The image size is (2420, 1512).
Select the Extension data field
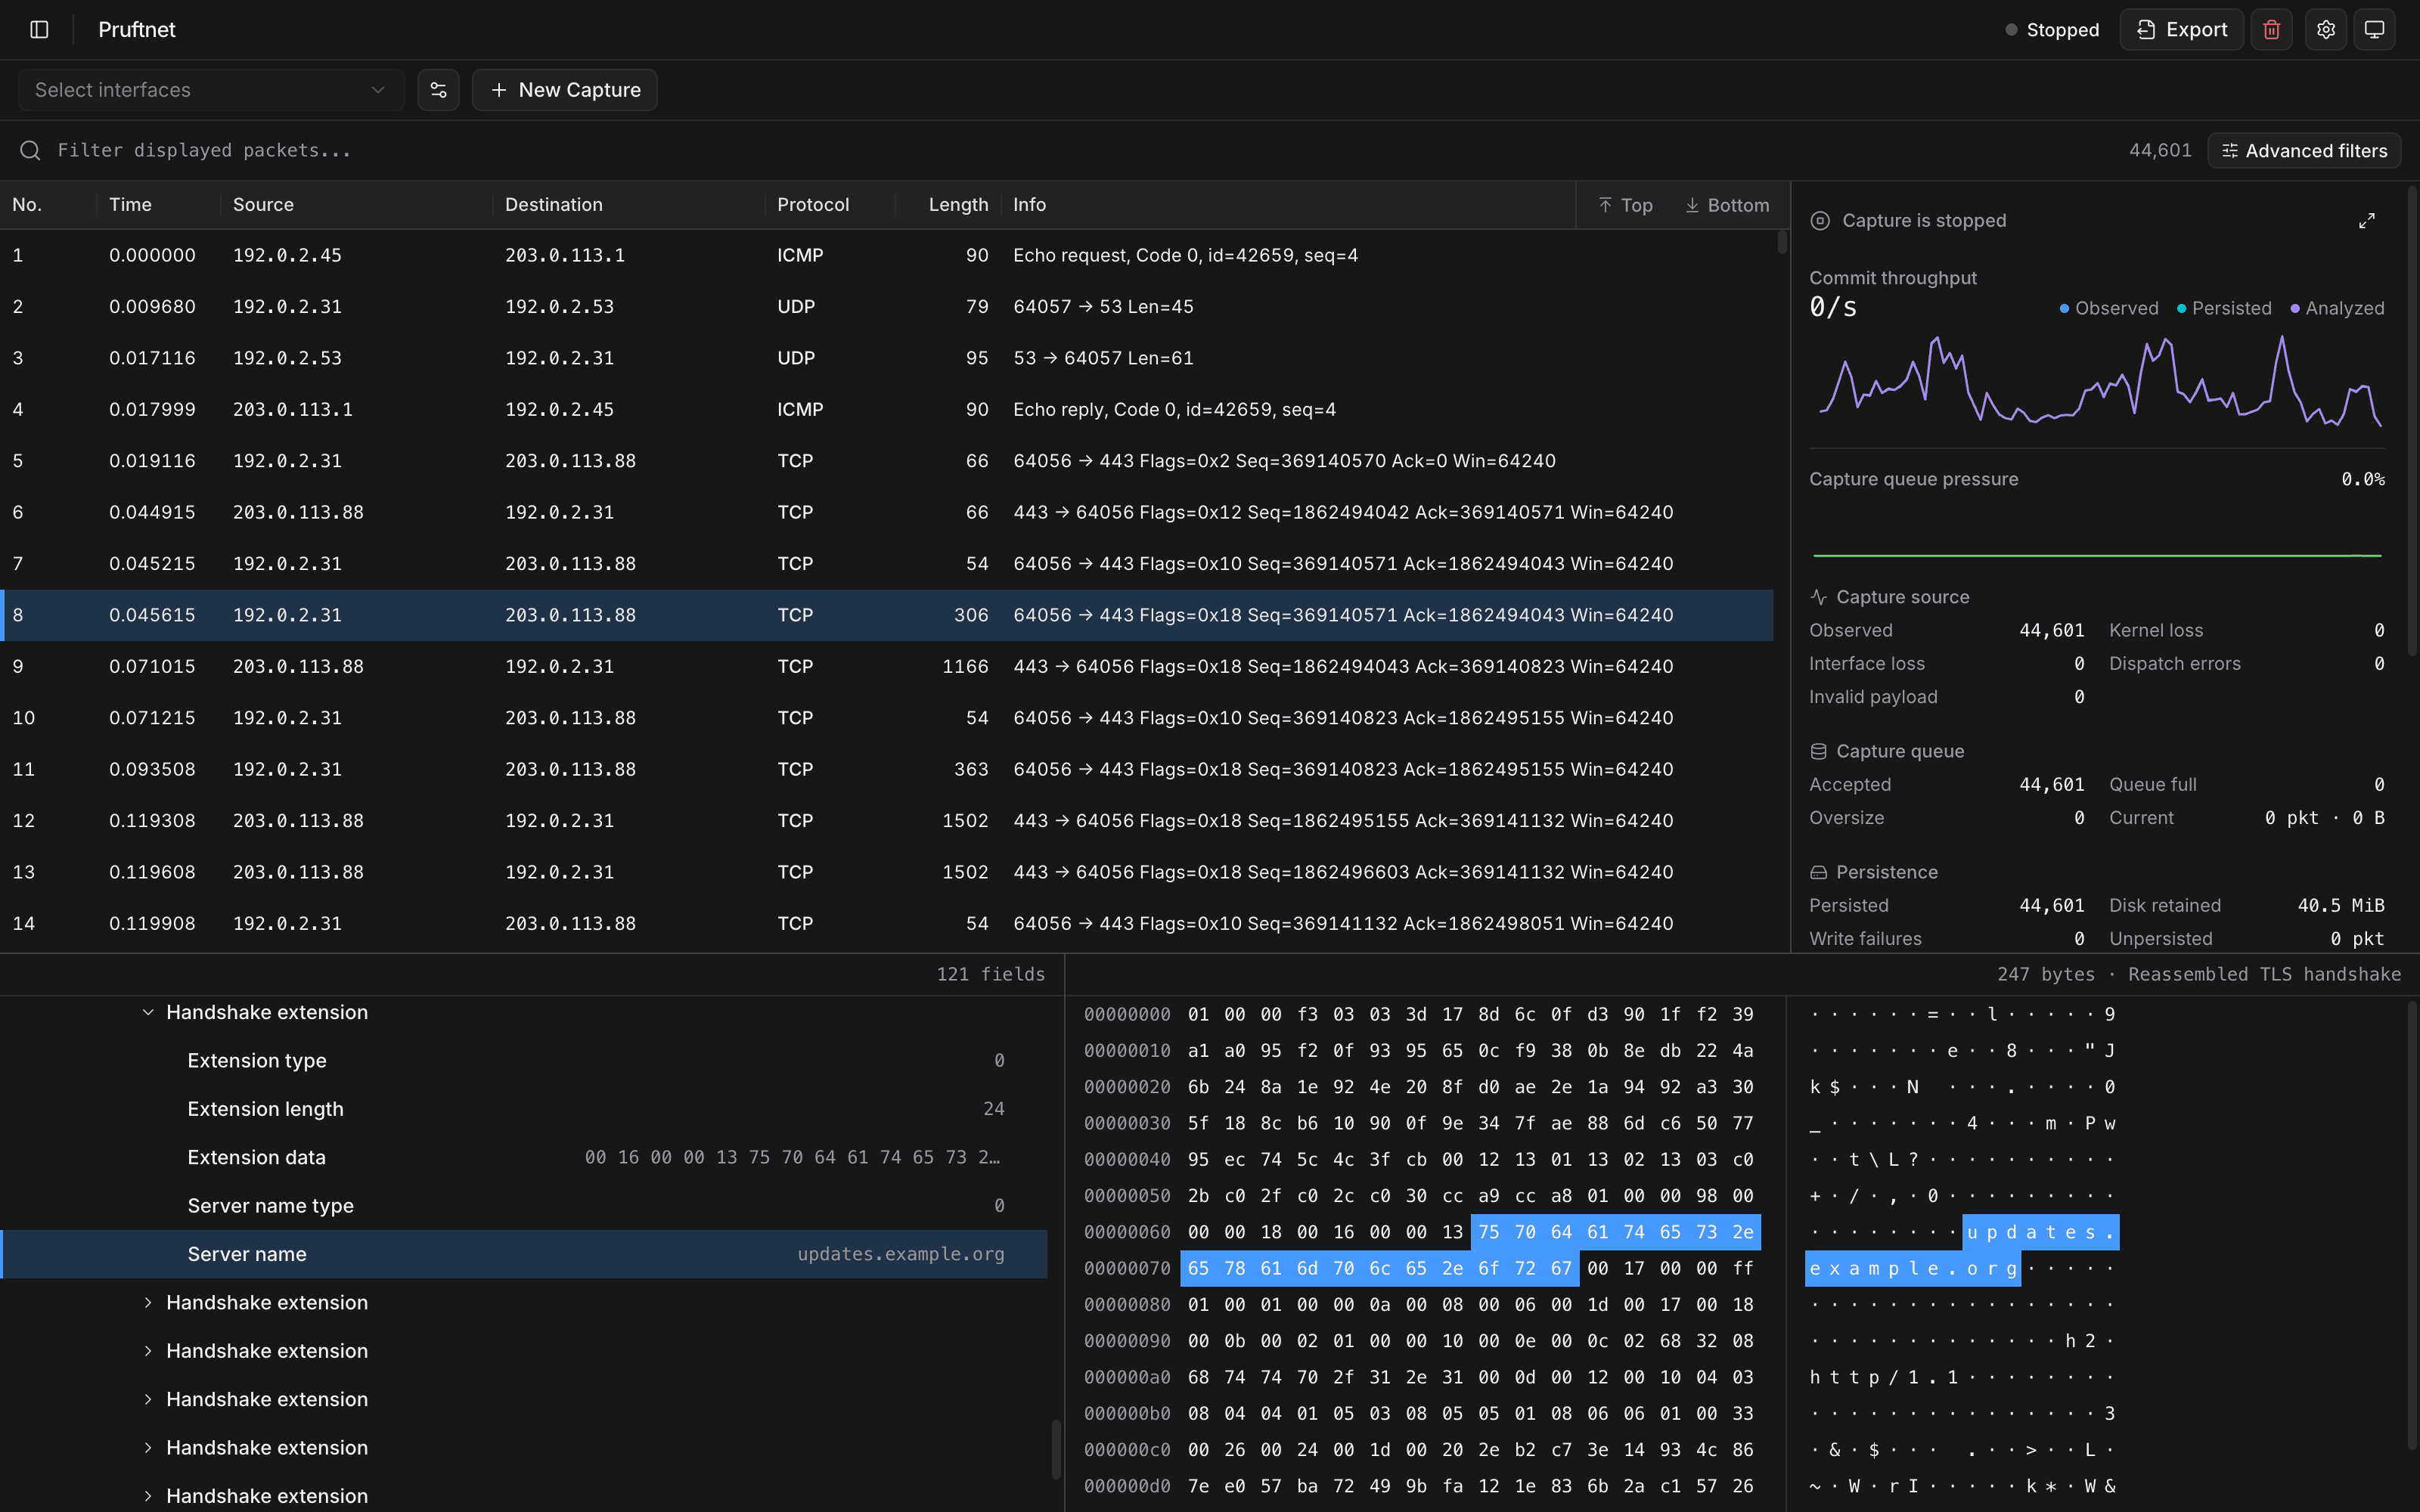pos(524,1158)
